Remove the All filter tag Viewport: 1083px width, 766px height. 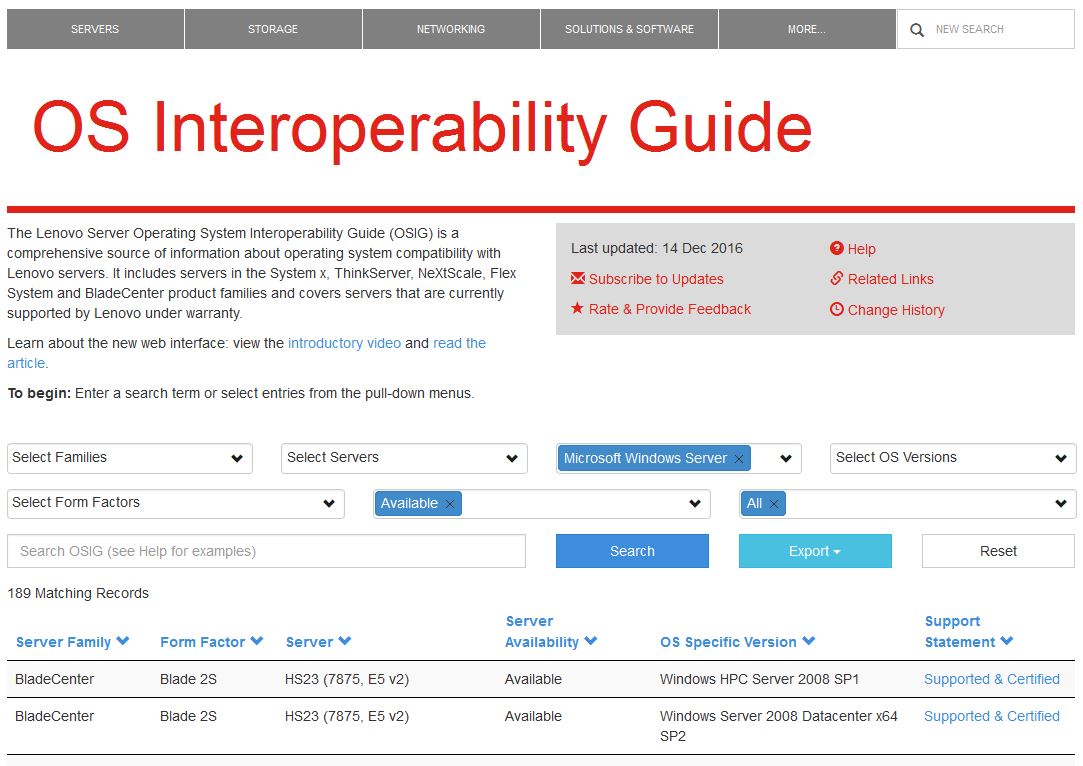pos(774,504)
